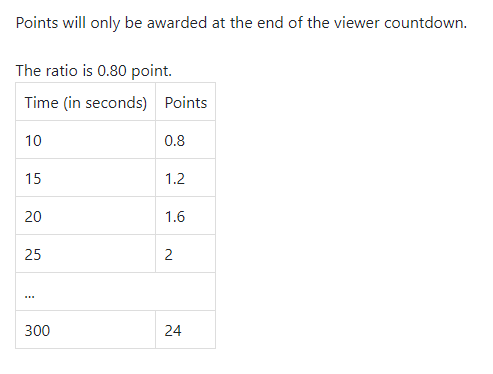Select the 0.8 points cell
Viewport: 493px width, 374px height.
(x=185, y=140)
